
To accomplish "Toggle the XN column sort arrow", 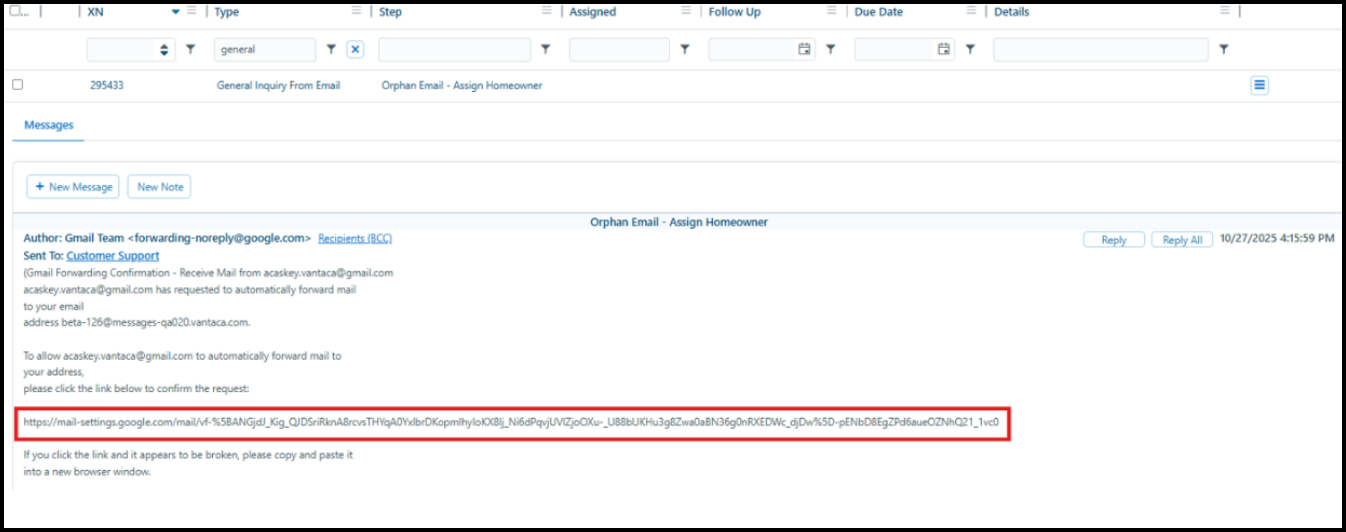I will coord(176,12).
